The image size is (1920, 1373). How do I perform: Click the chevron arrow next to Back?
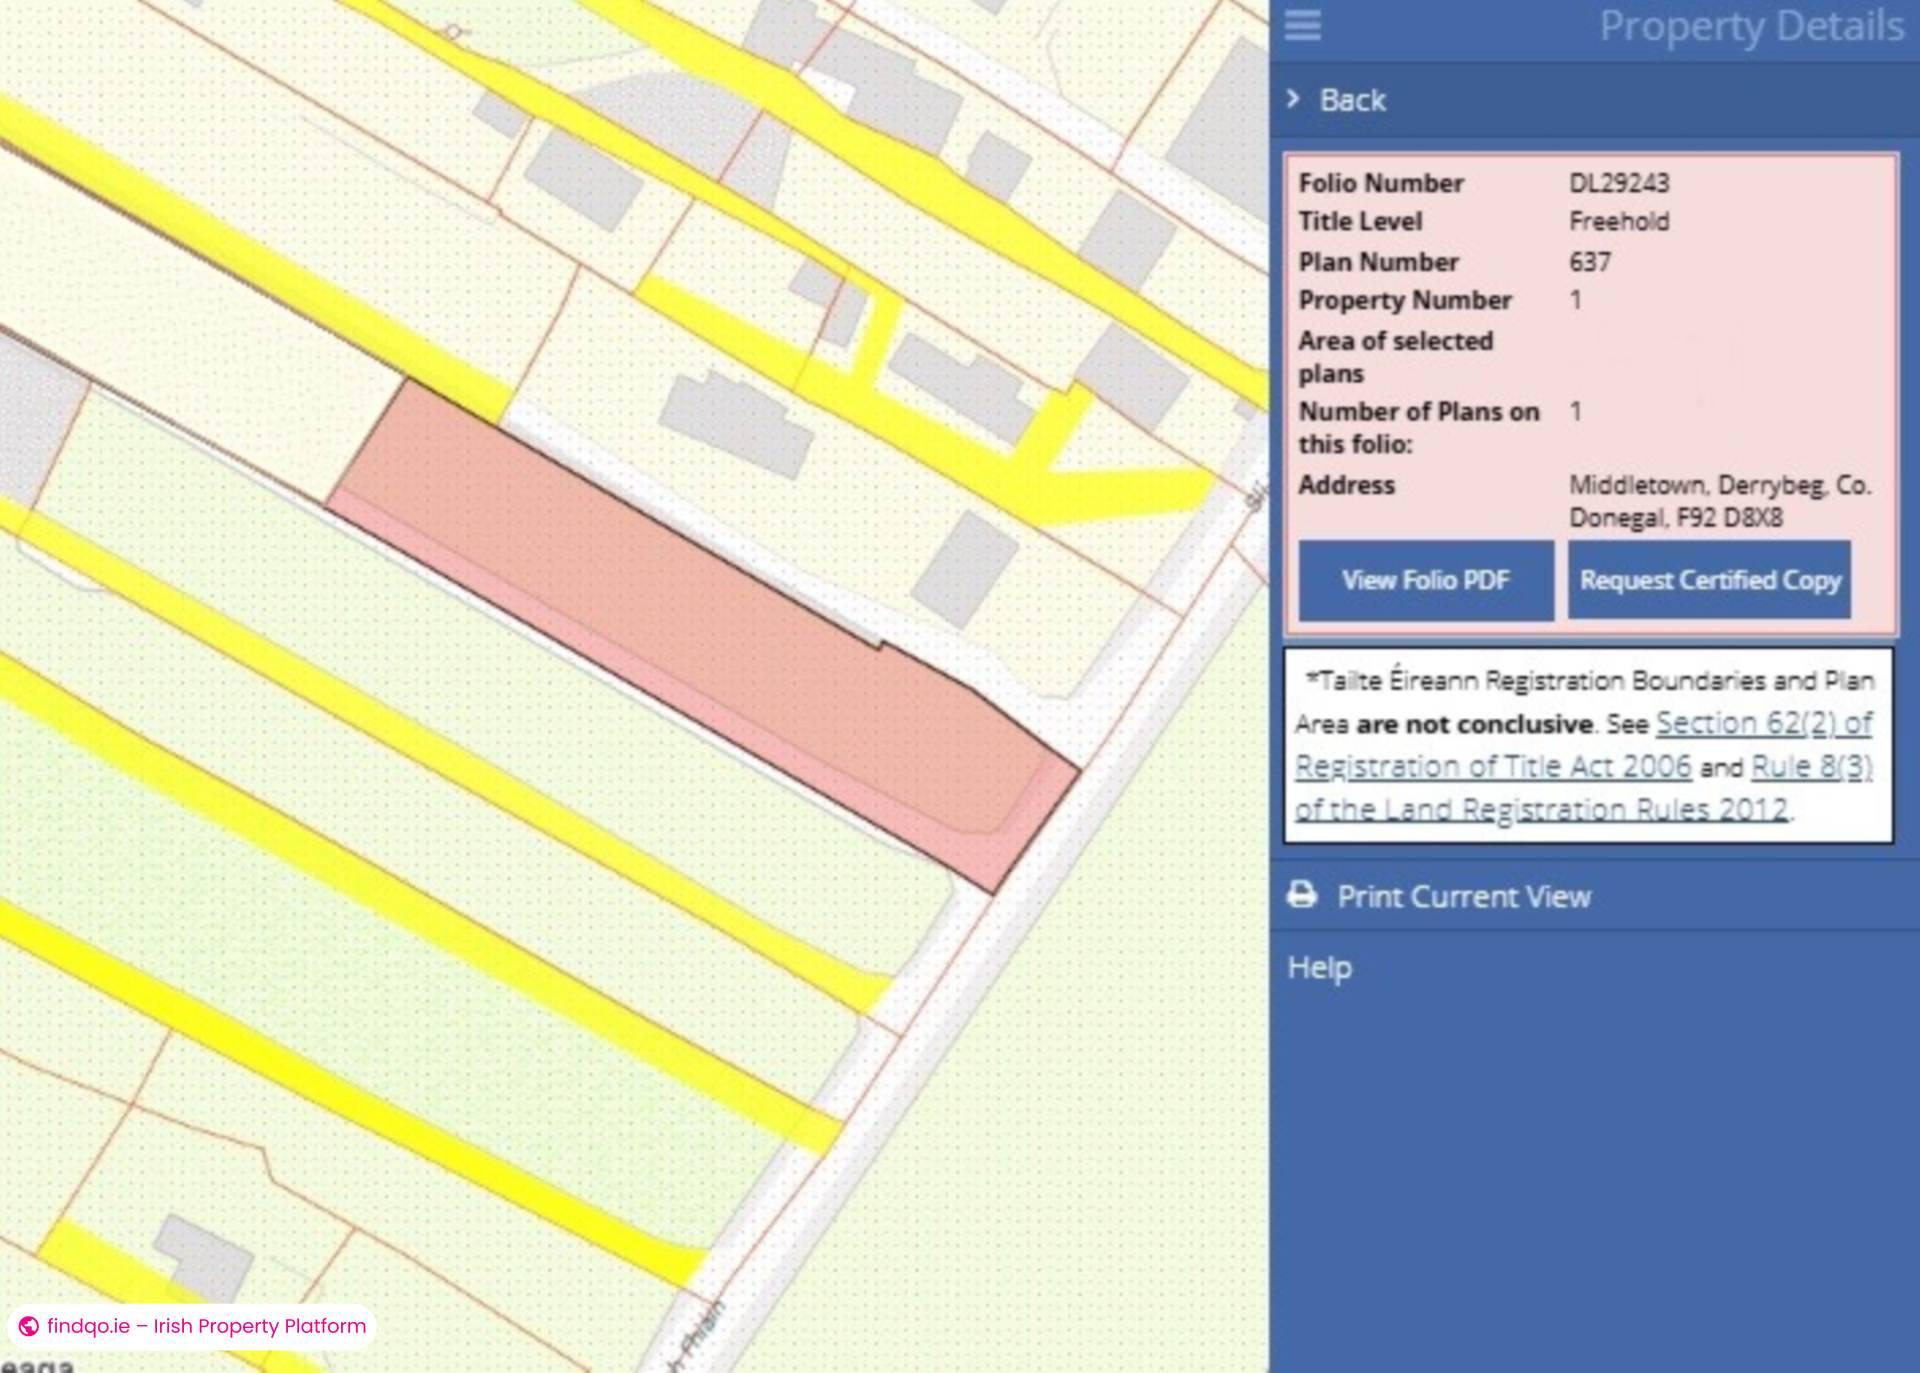click(x=1294, y=99)
